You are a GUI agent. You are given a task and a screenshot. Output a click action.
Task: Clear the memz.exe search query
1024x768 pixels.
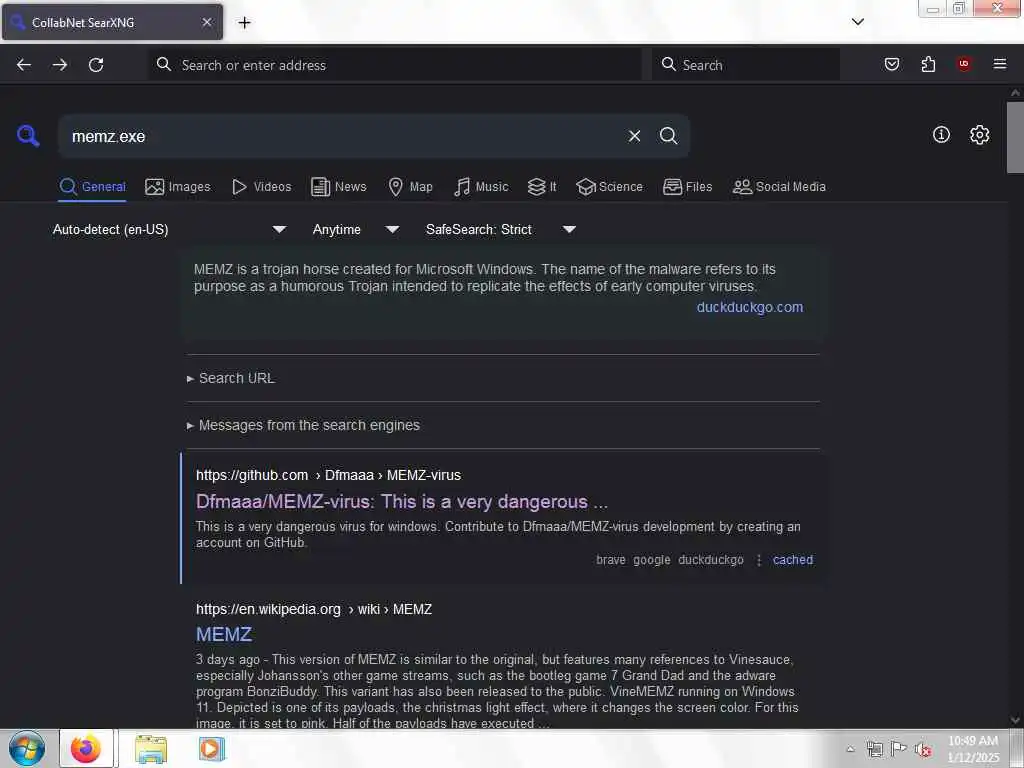634,136
